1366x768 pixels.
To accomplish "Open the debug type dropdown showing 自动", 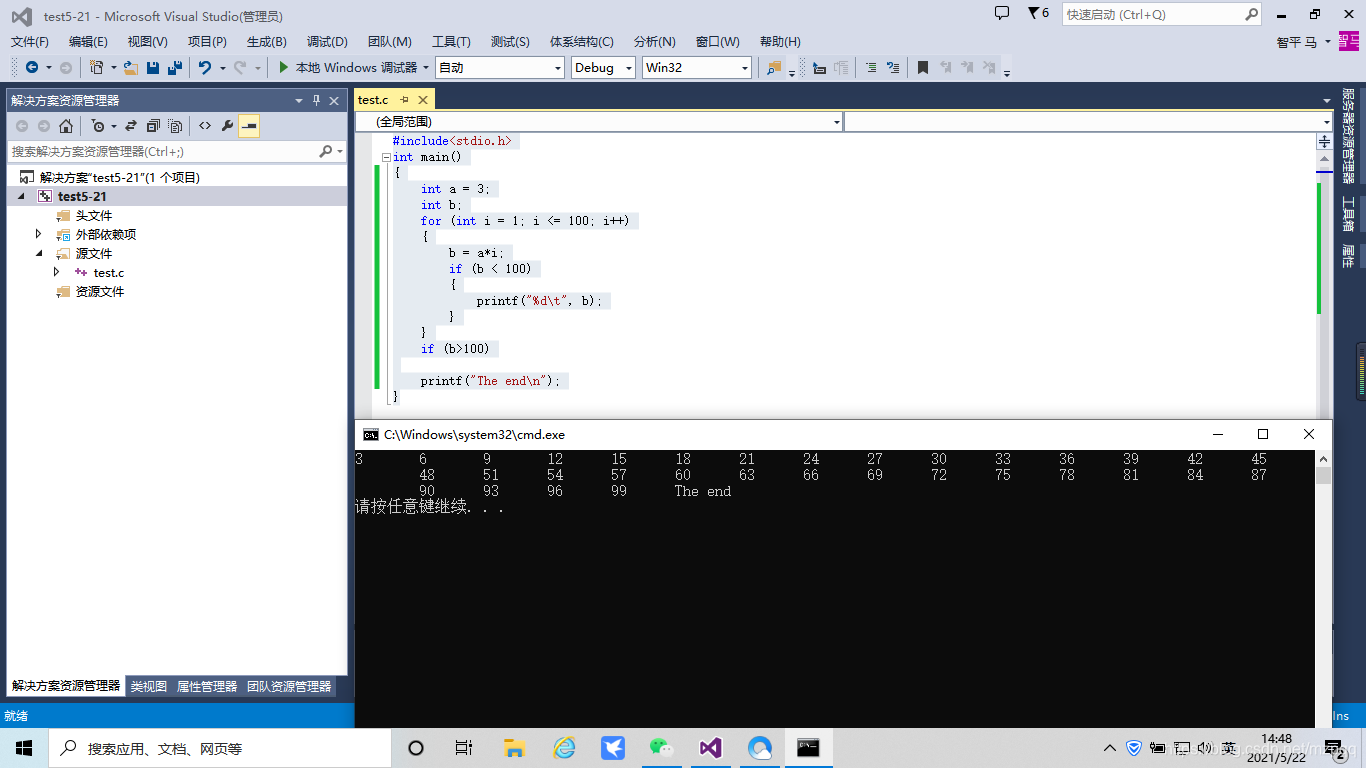I will coord(500,67).
